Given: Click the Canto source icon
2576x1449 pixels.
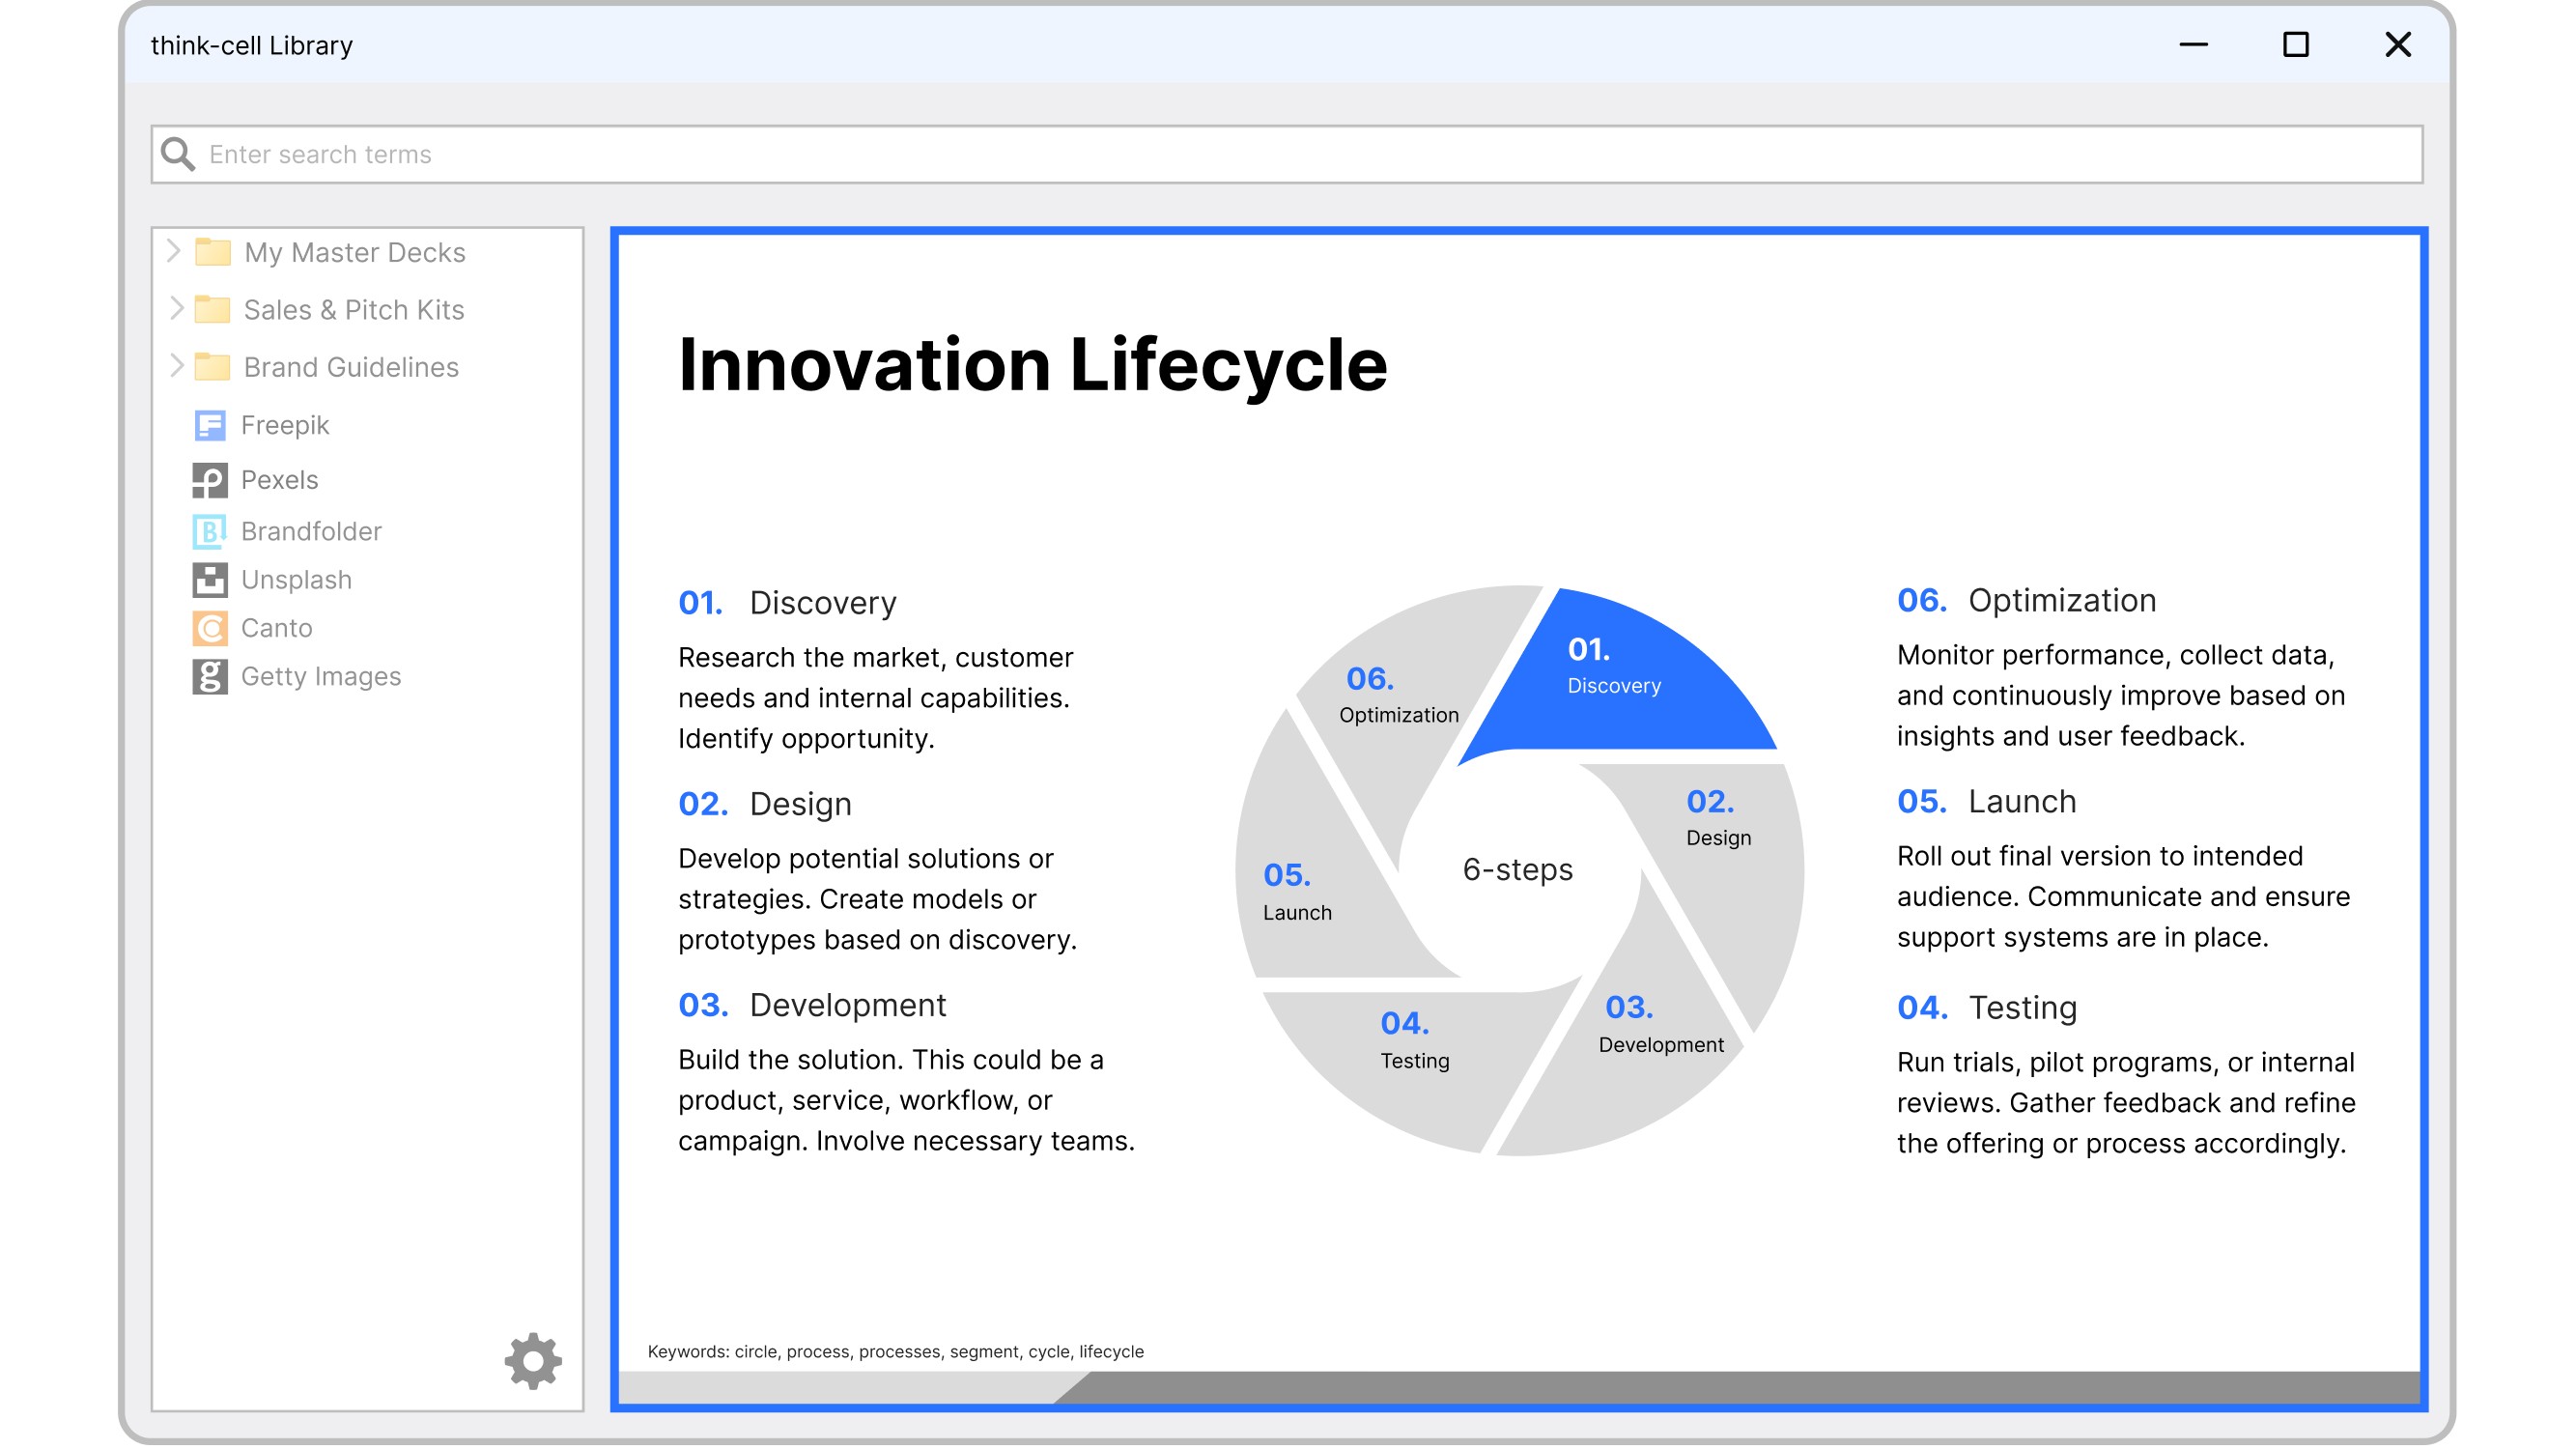Looking at the screenshot, I should pyautogui.click(x=209, y=628).
